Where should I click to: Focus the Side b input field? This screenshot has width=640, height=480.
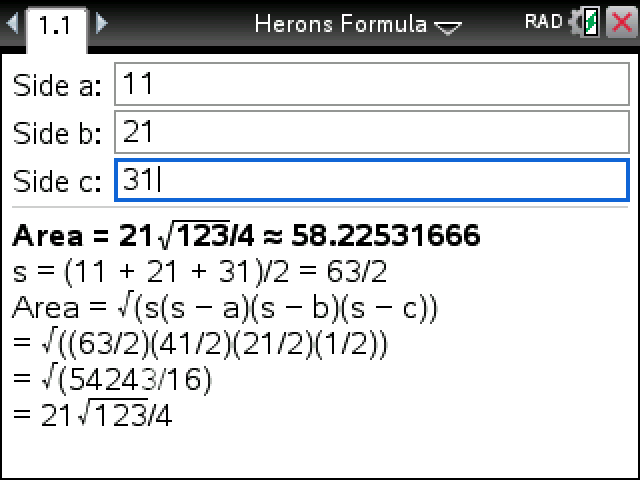[372, 132]
